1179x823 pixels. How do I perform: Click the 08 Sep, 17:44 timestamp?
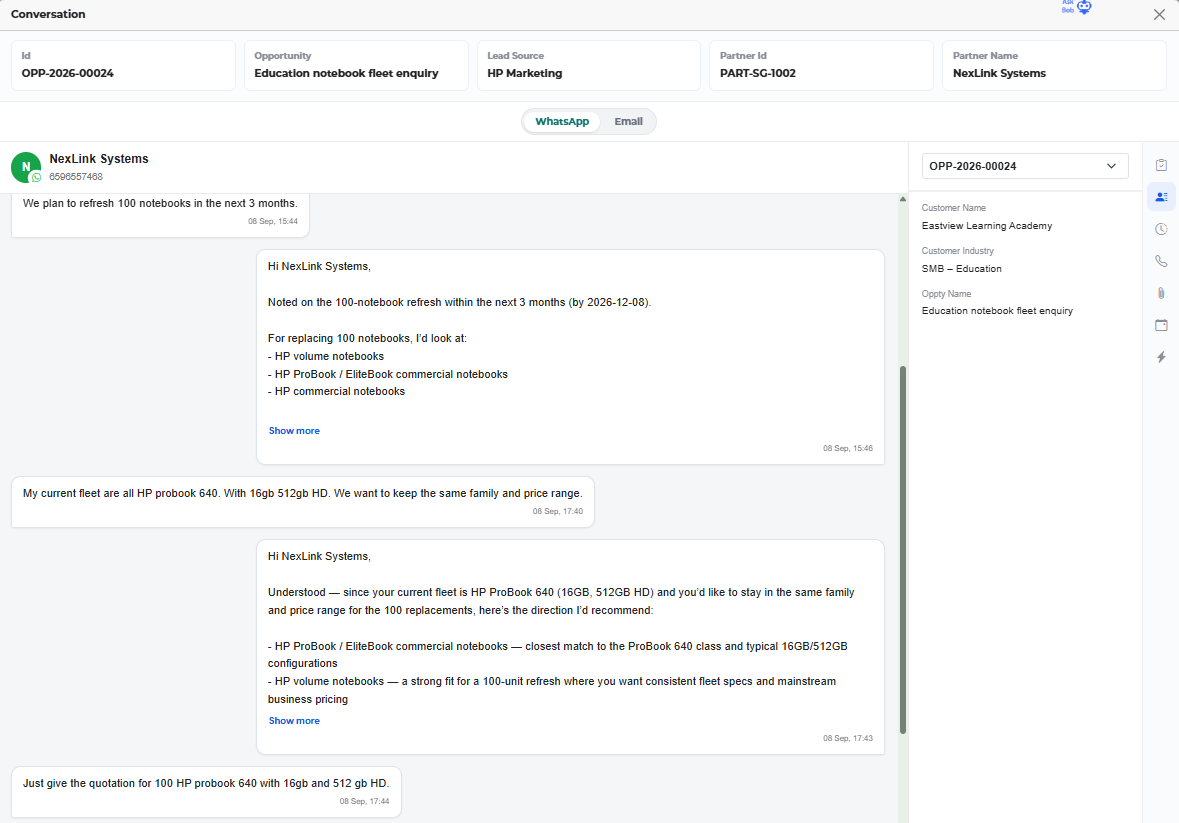pos(364,801)
